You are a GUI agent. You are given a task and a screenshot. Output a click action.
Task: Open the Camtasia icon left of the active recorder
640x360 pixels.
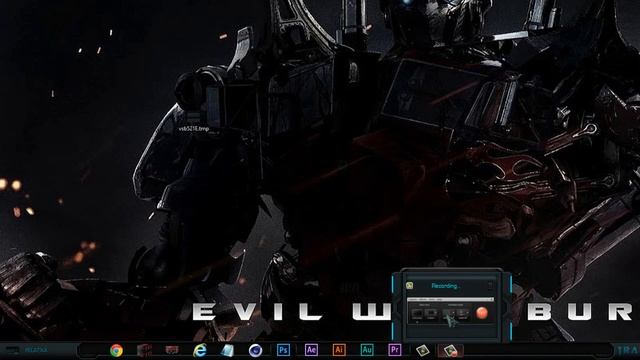pyautogui.click(x=422, y=350)
